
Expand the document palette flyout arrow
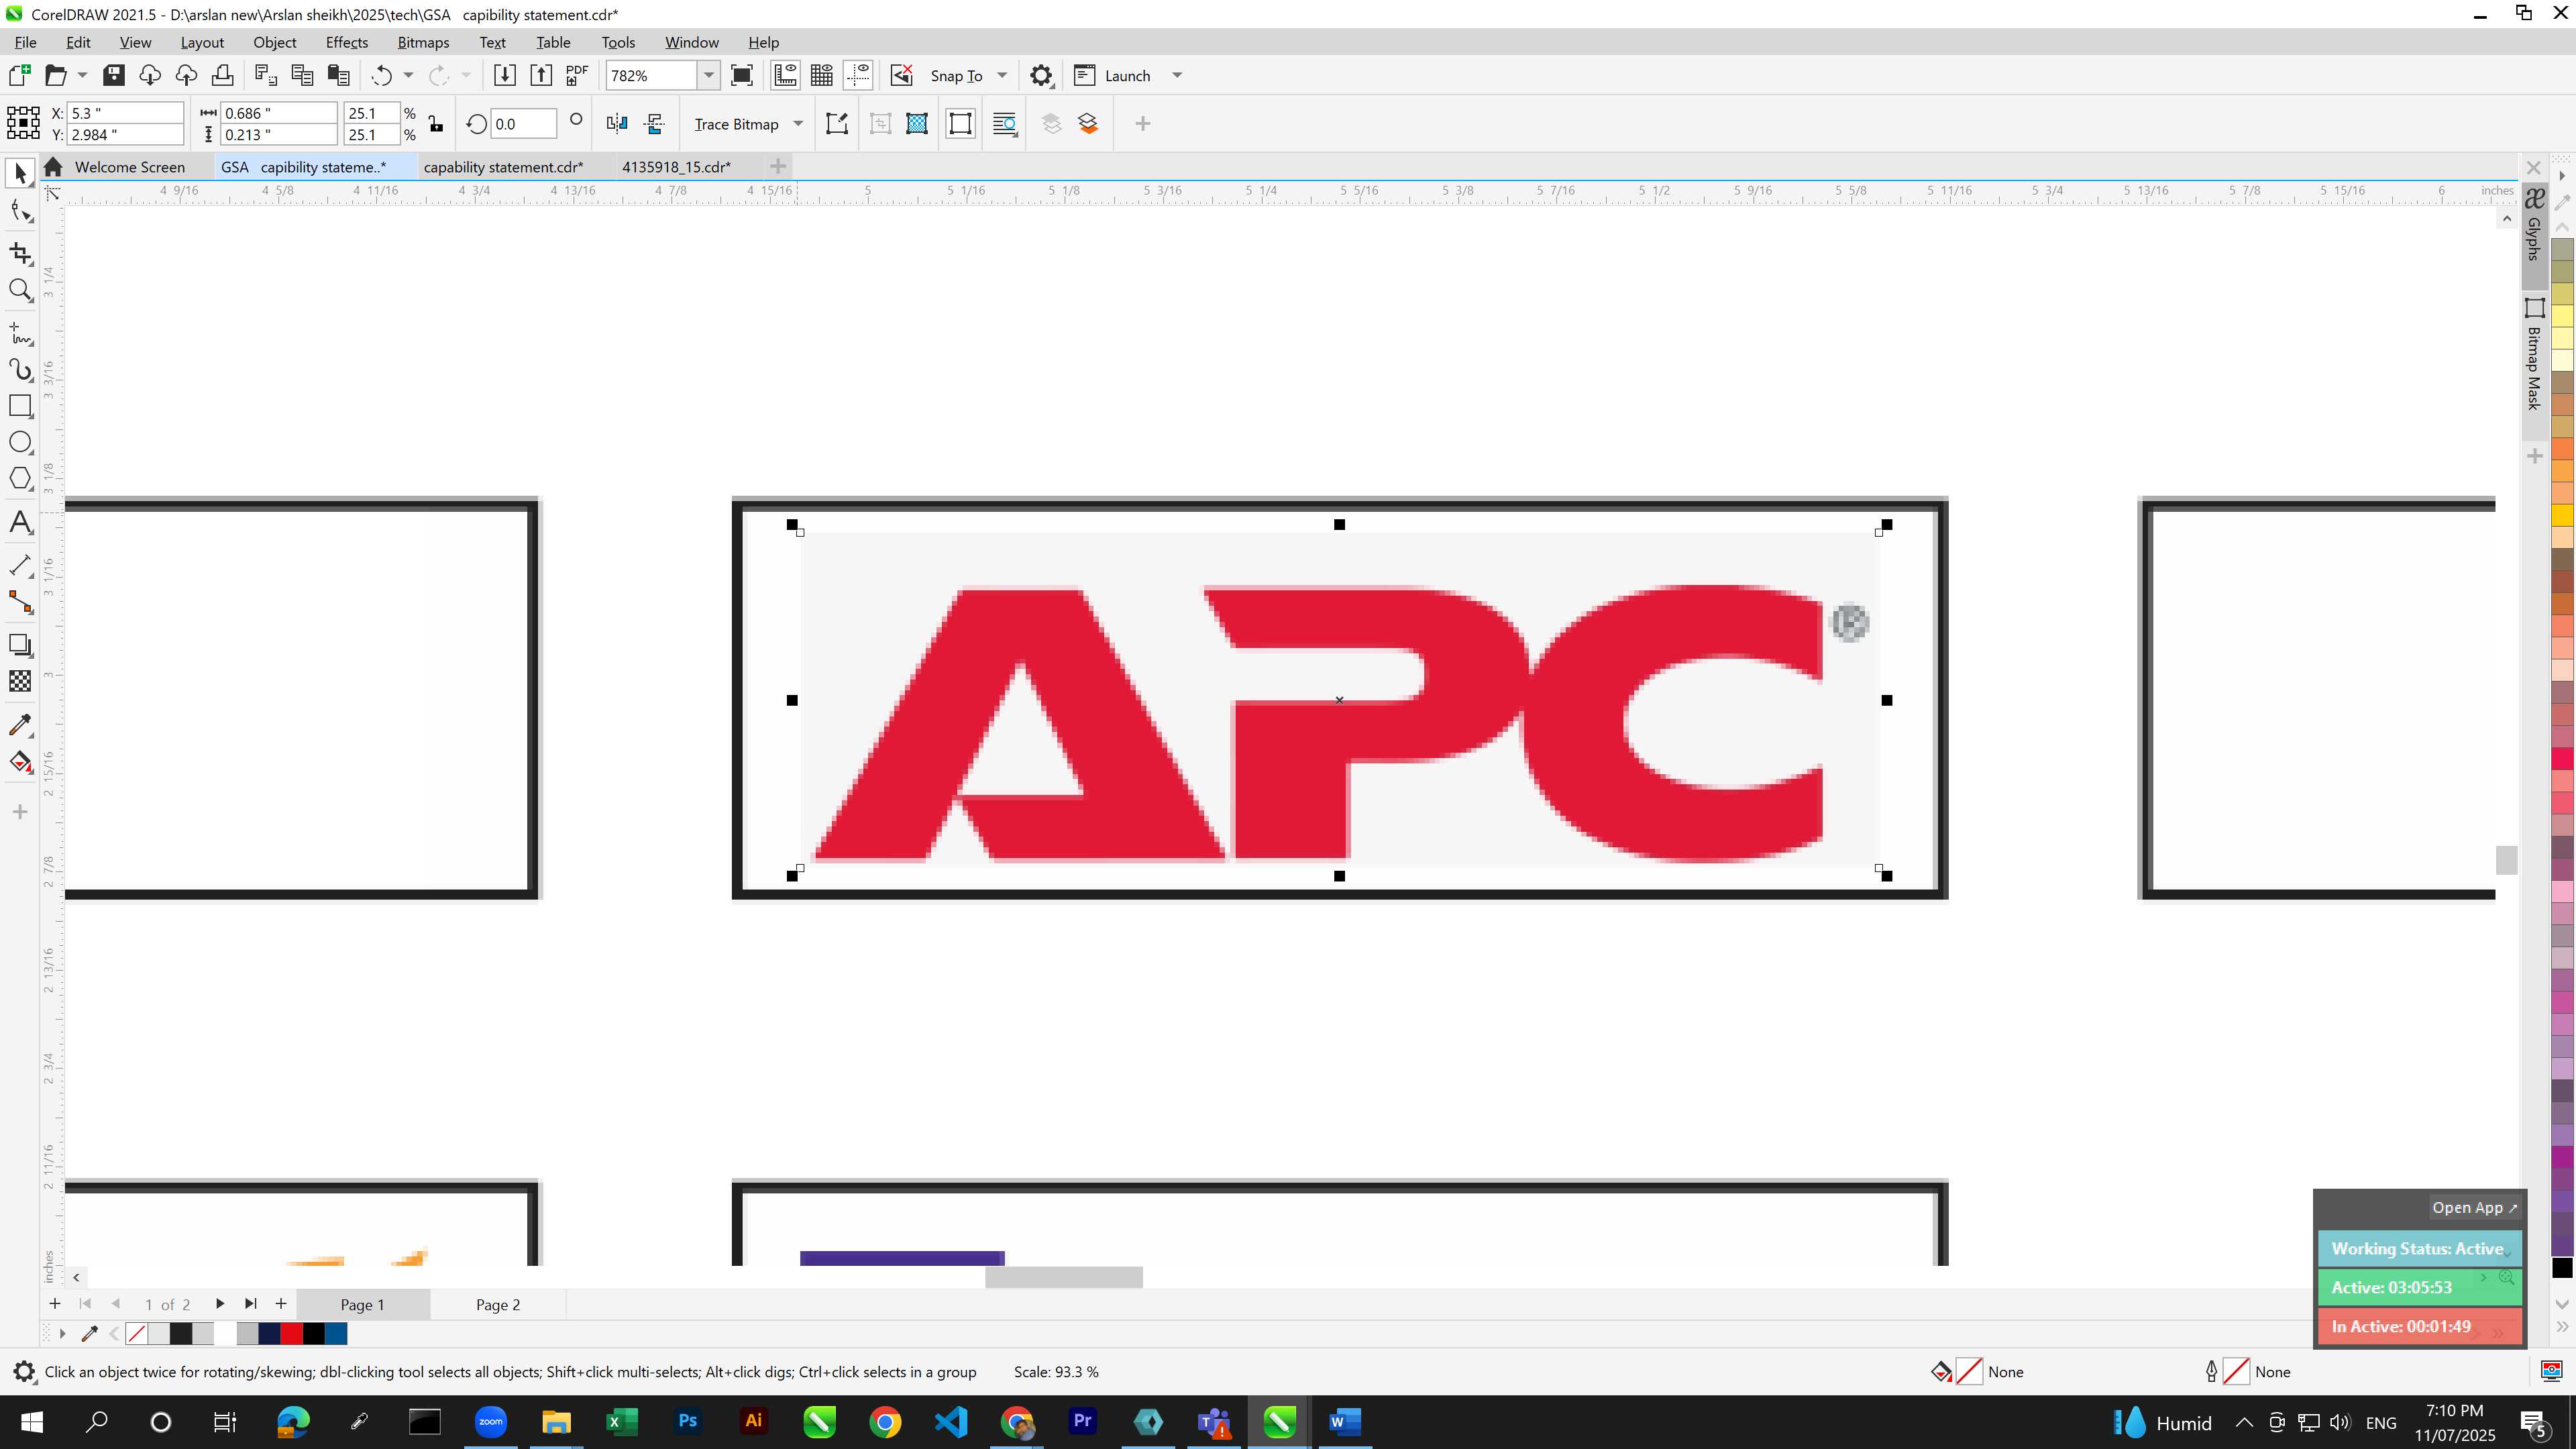(62, 1334)
